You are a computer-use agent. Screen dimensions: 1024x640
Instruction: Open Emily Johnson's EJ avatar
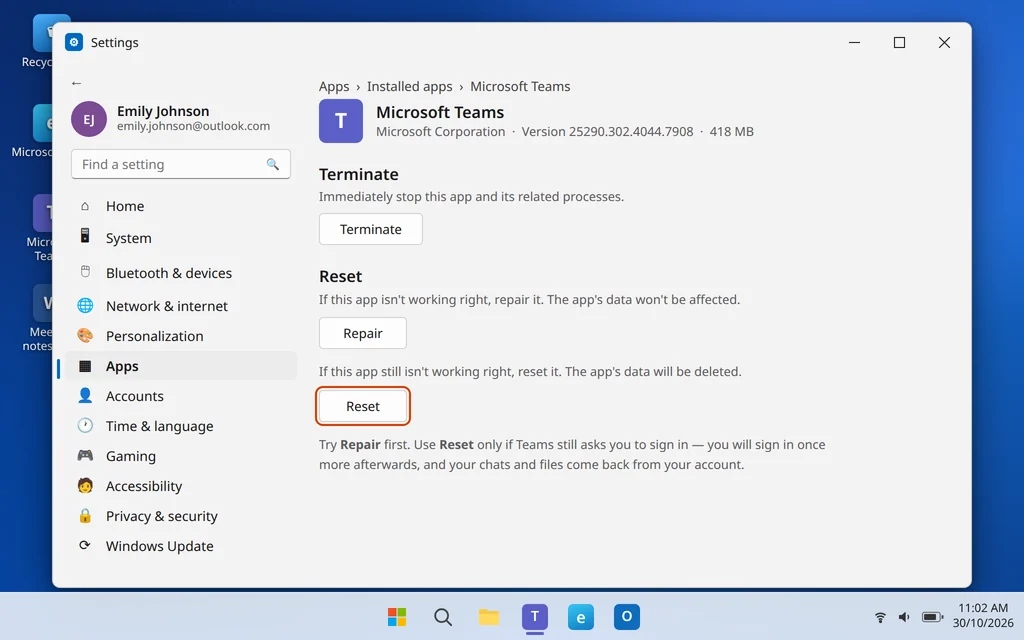tap(89, 119)
